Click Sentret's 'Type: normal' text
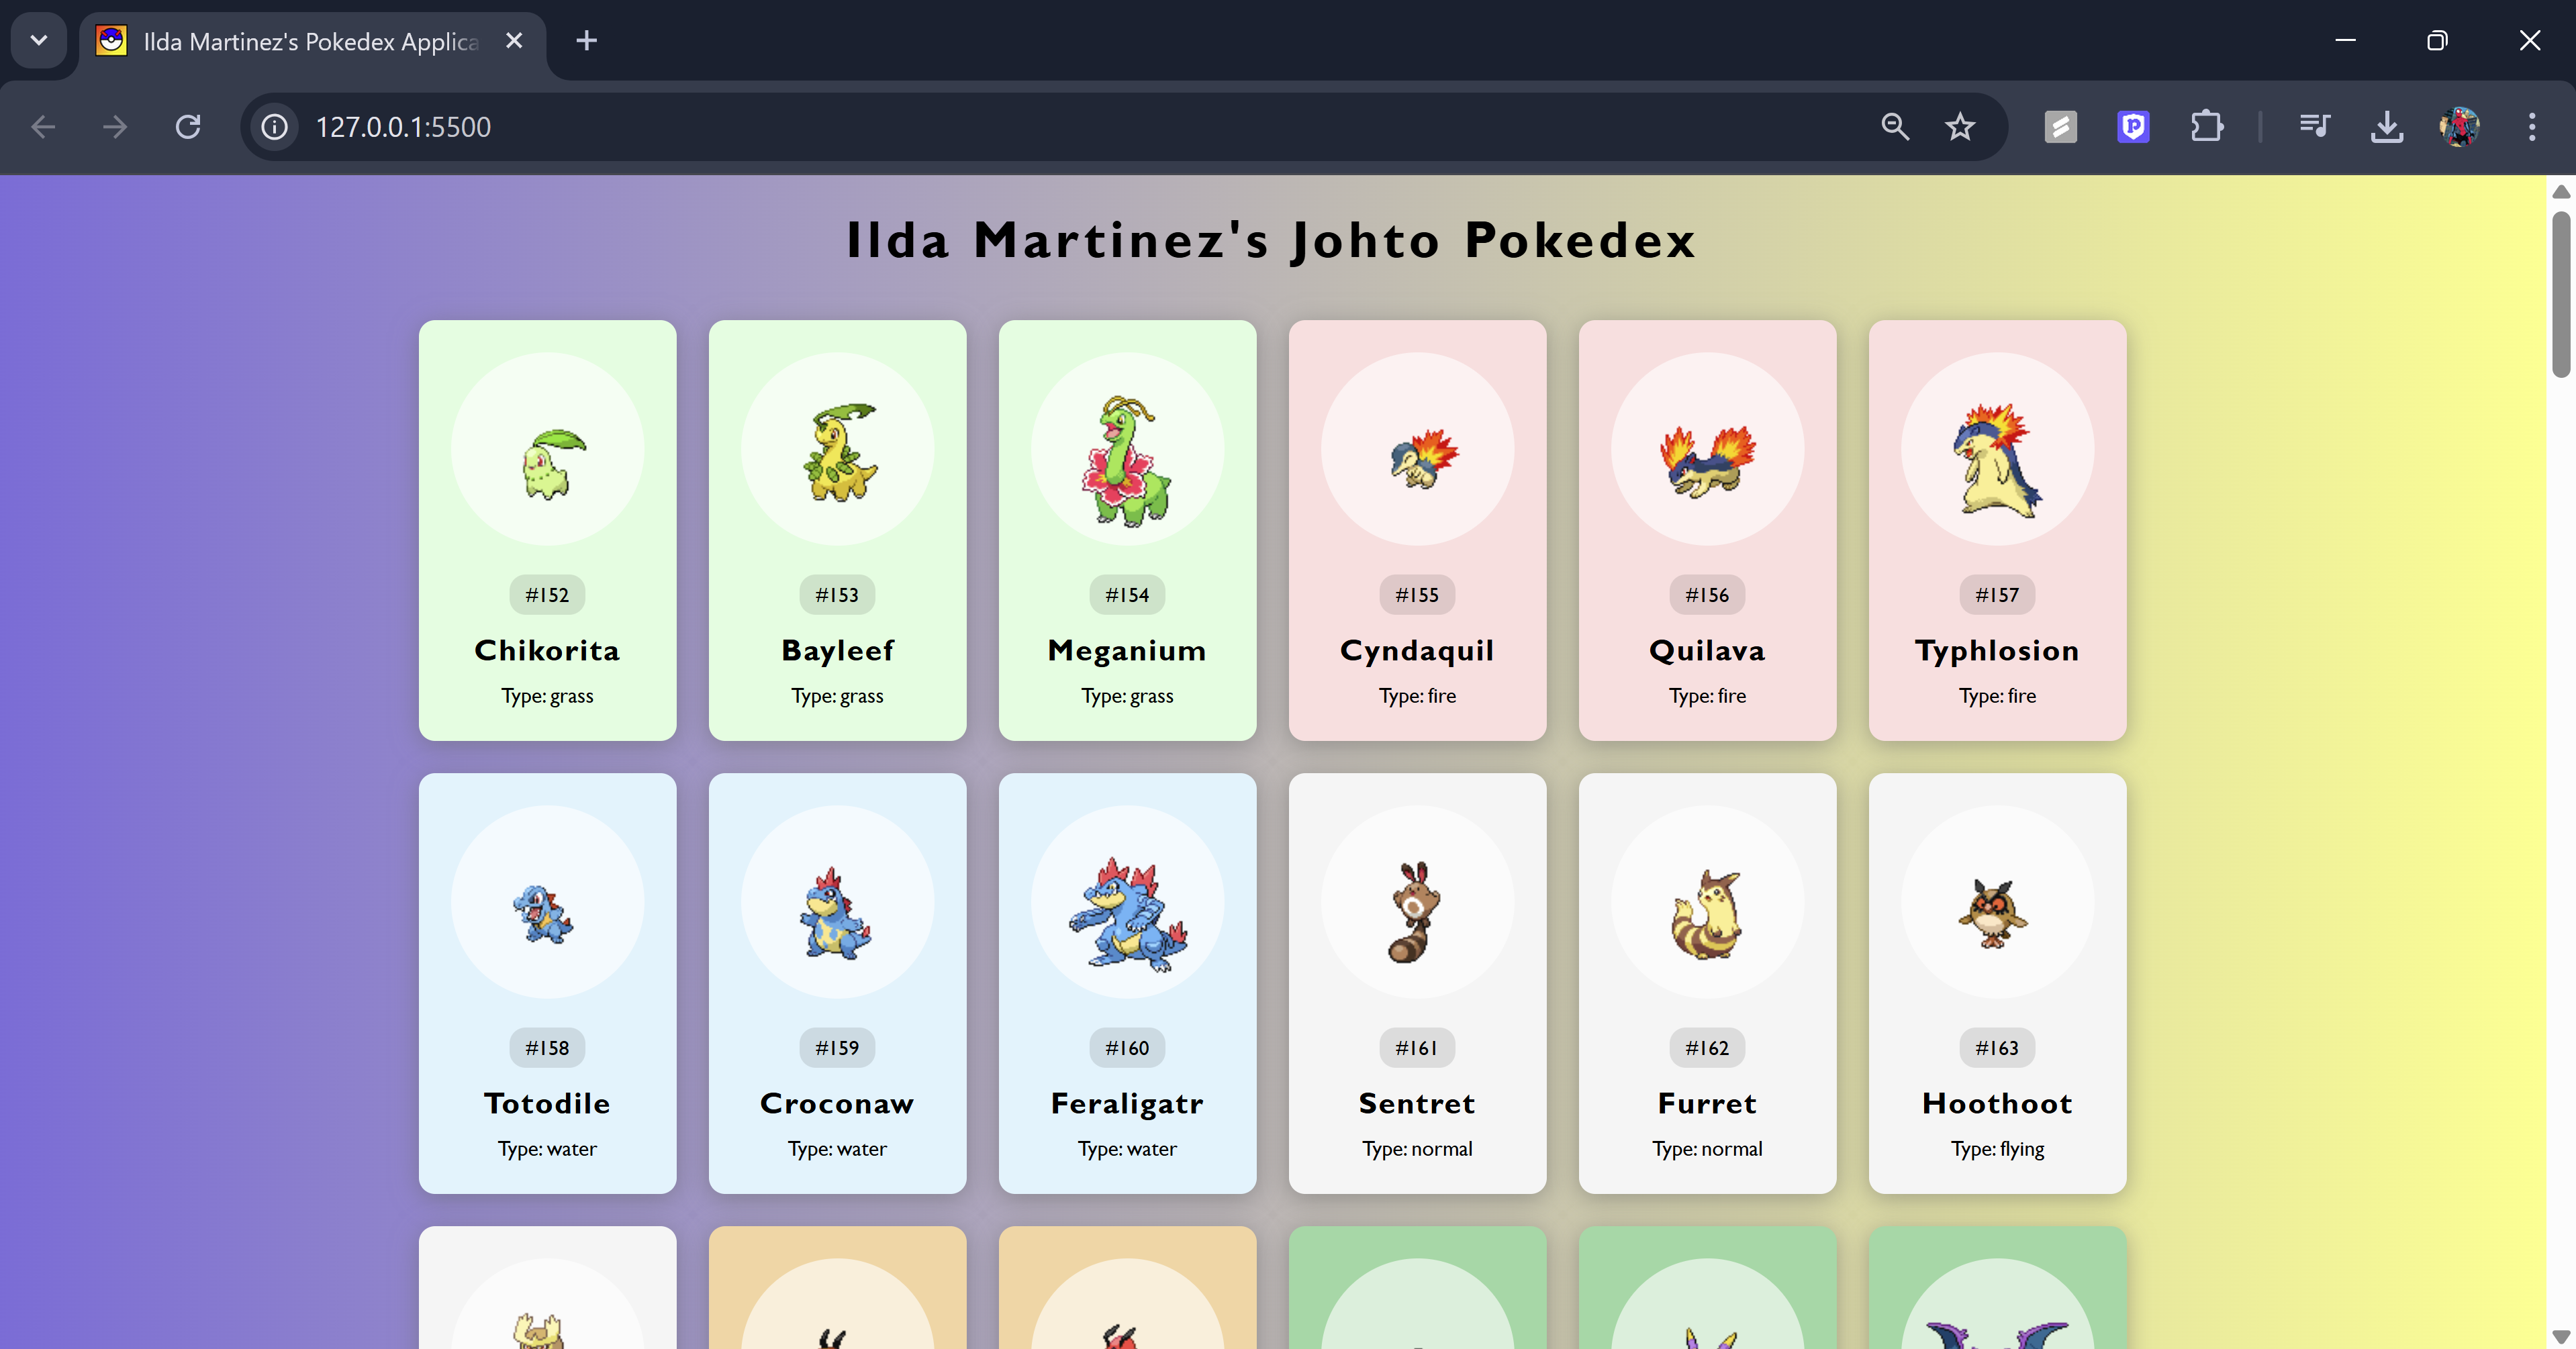The image size is (2576, 1349). [1417, 1149]
